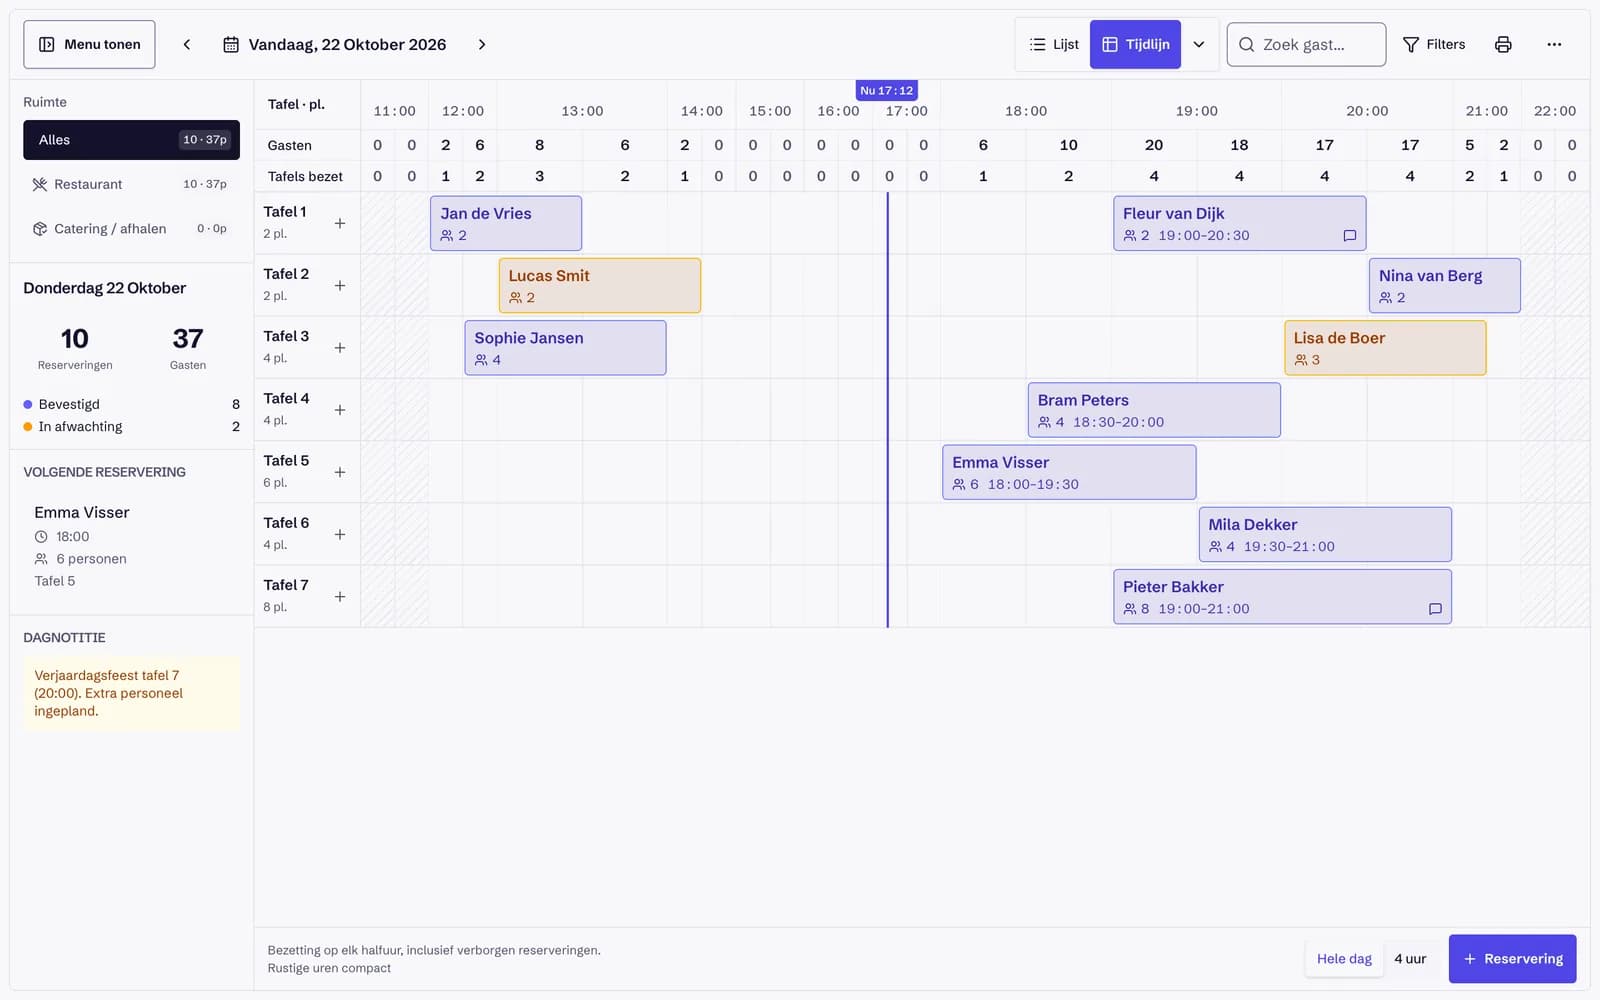Add reservation to Tafel 2 plus icon

[340, 285]
